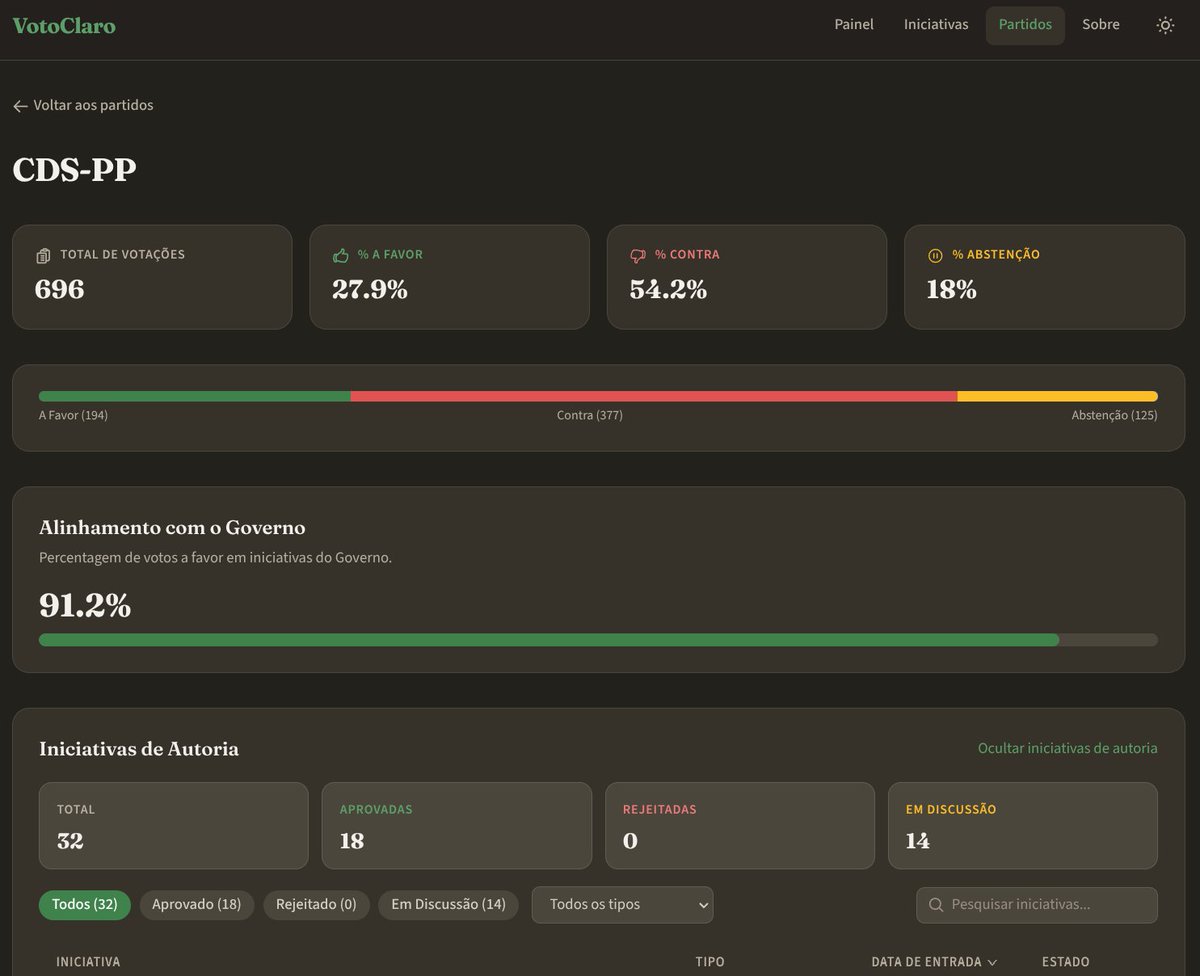Viewport: 1200px width, 976px height.
Task: Sort by Data de Entrada column
Action: (x=934, y=962)
